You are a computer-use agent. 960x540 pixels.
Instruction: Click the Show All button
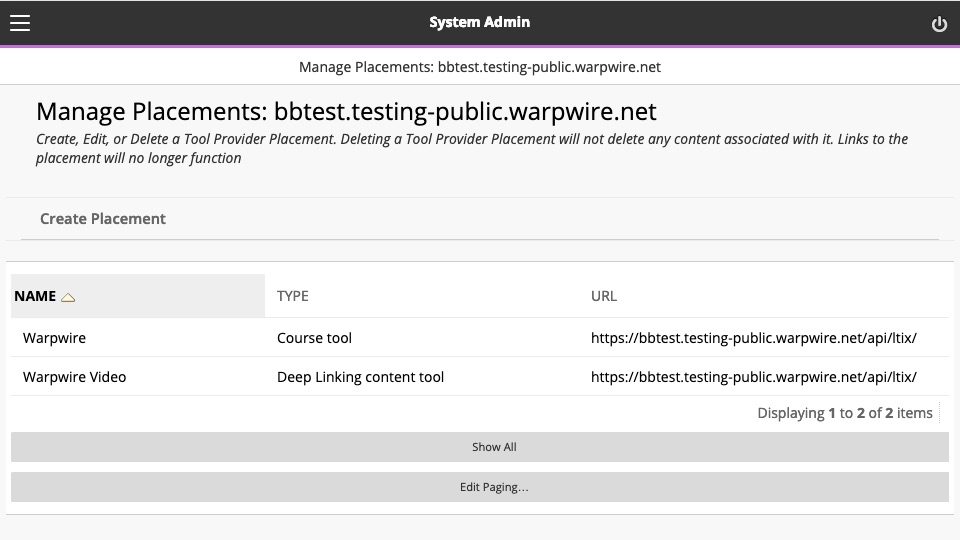click(x=480, y=447)
